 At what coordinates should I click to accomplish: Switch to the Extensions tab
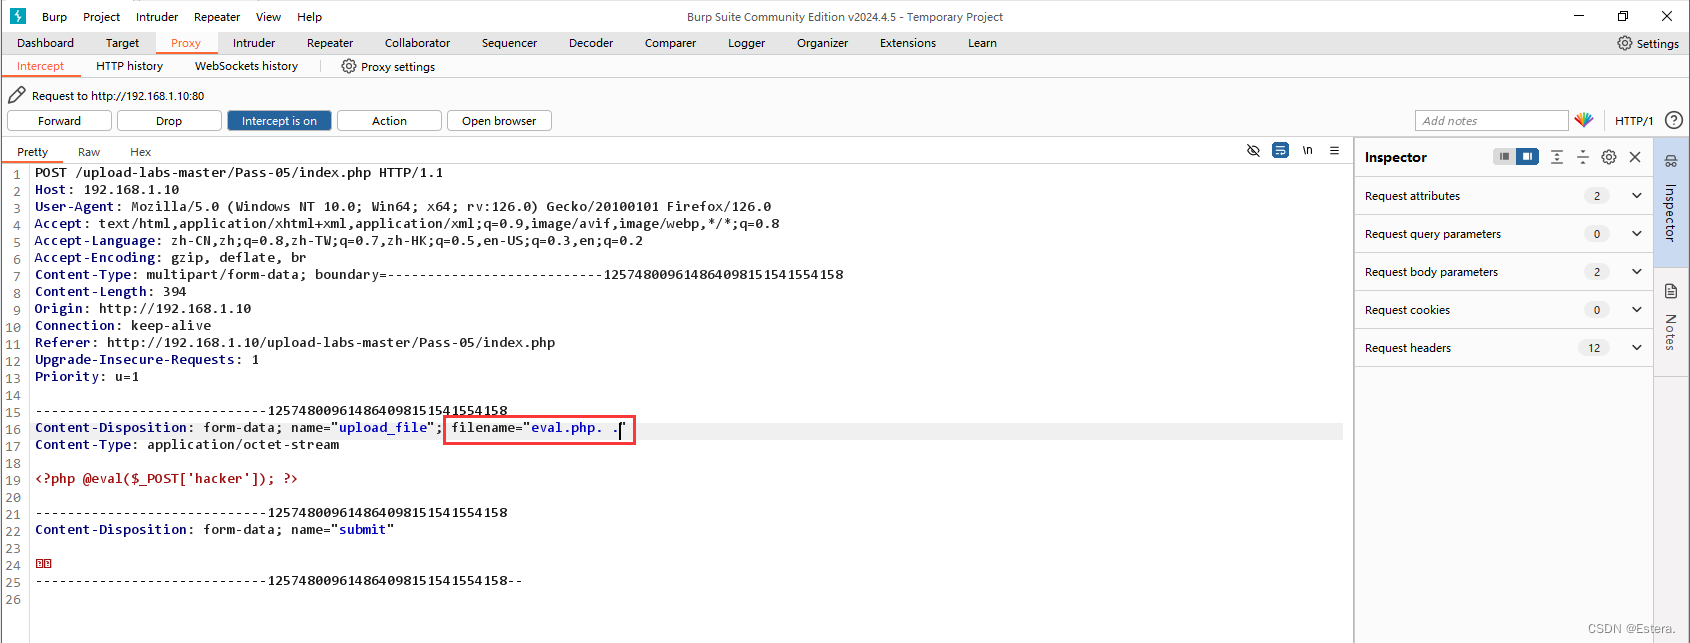point(908,43)
